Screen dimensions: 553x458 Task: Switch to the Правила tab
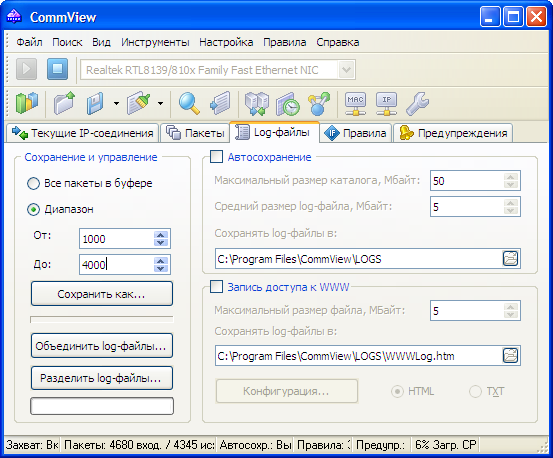pos(356,133)
